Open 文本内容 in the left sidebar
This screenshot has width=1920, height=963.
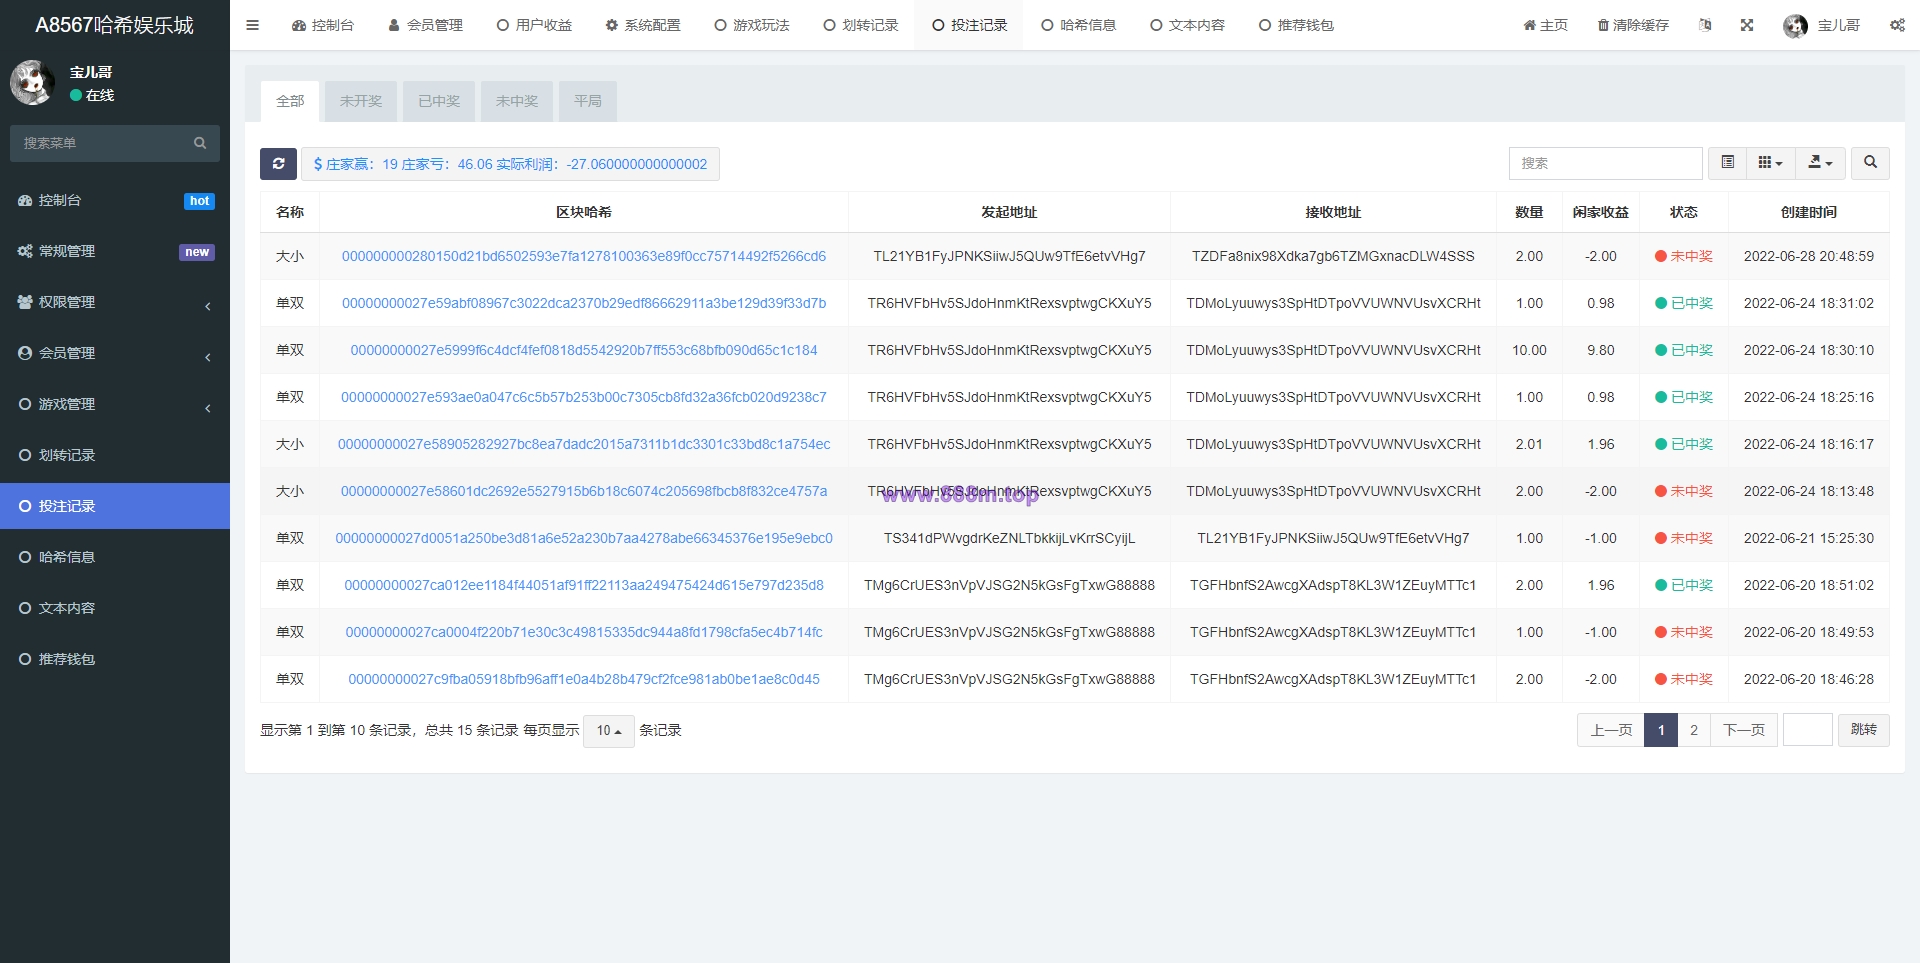pos(115,608)
